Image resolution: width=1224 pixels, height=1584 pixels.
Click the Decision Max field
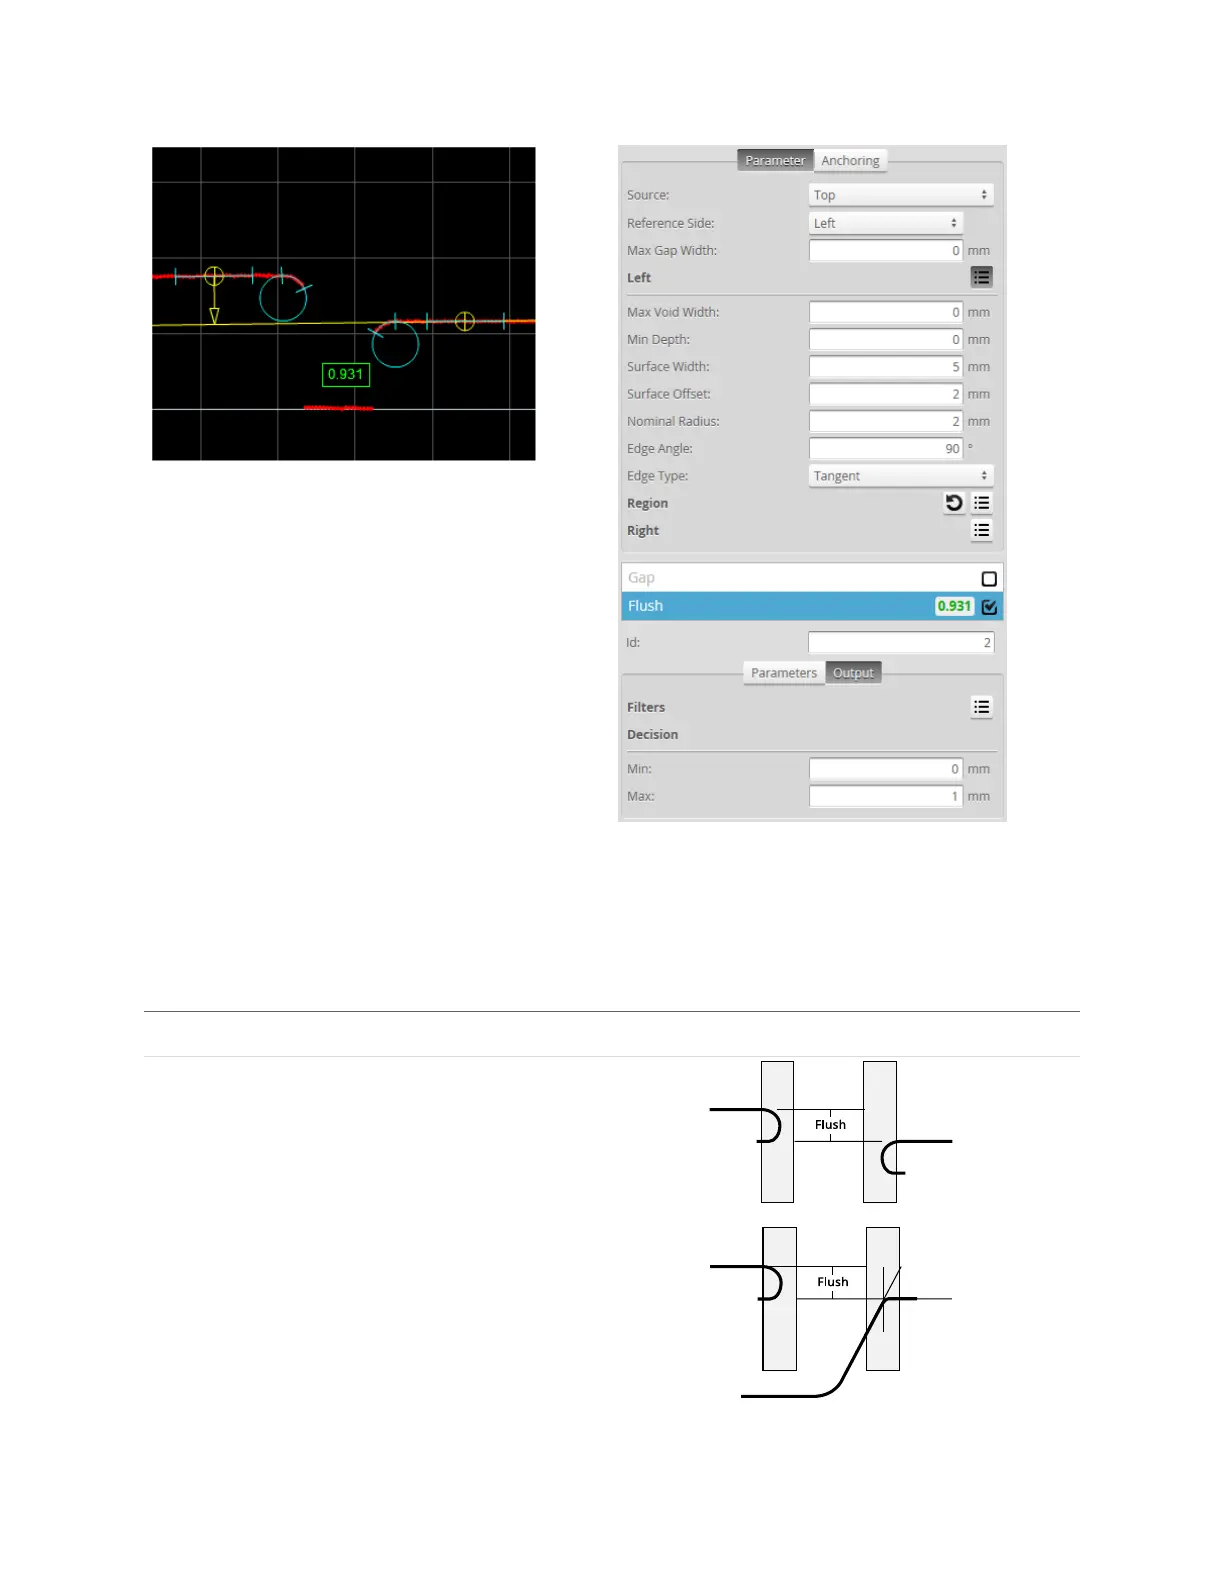click(x=886, y=797)
